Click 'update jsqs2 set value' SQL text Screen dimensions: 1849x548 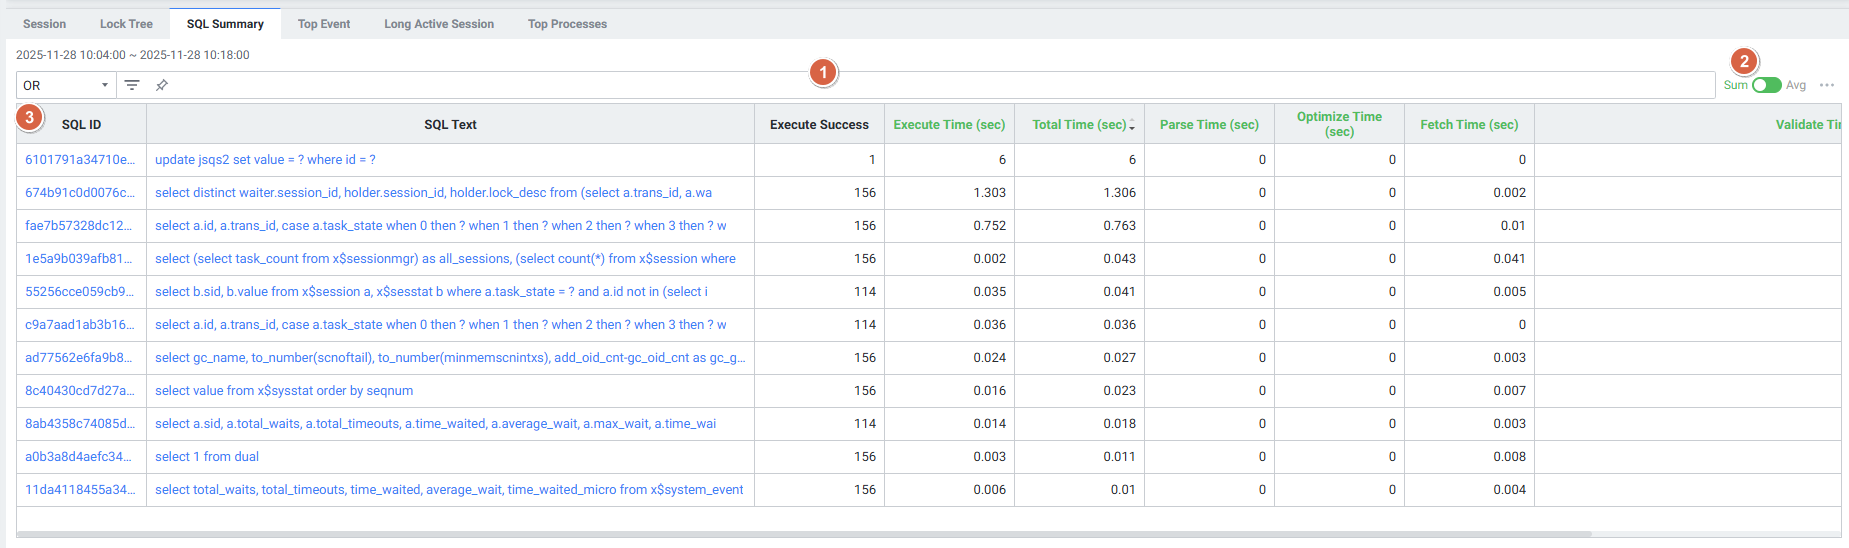[265, 160]
